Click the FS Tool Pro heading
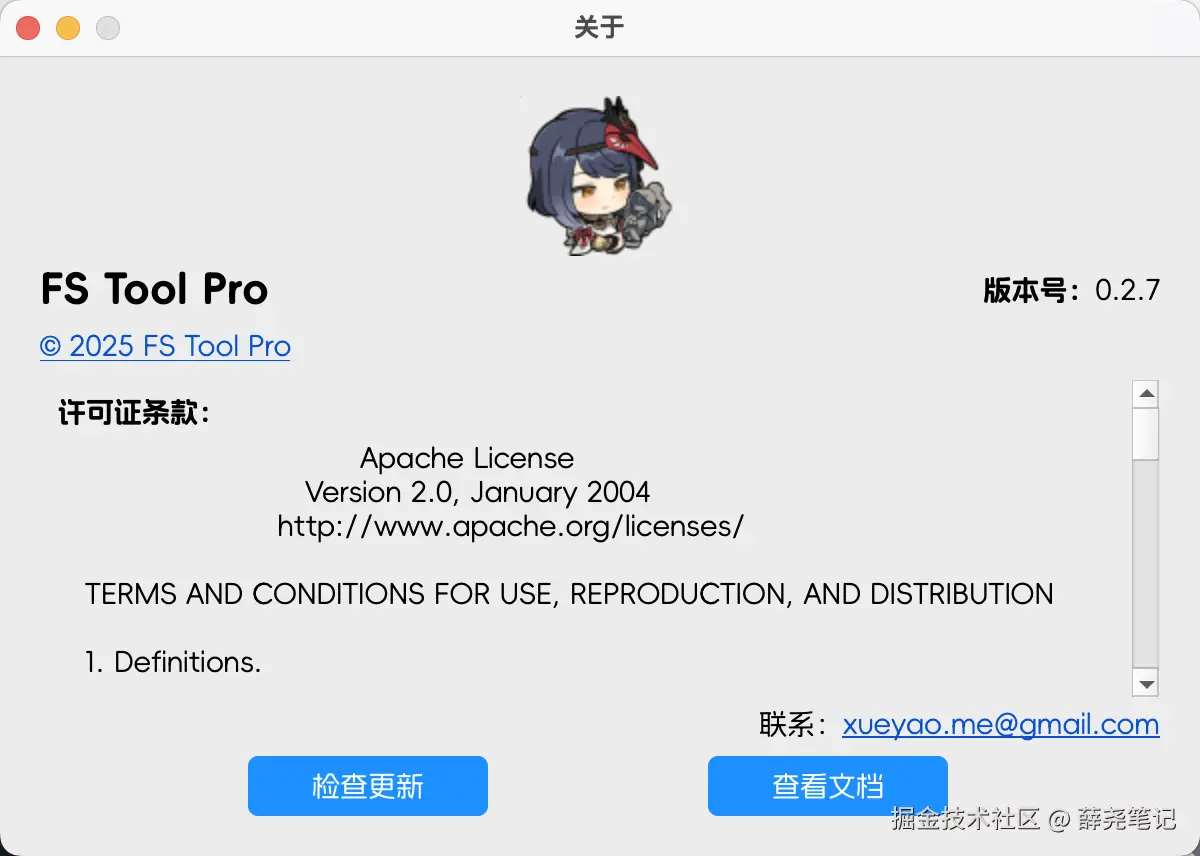The image size is (1200, 856). point(154,289)
